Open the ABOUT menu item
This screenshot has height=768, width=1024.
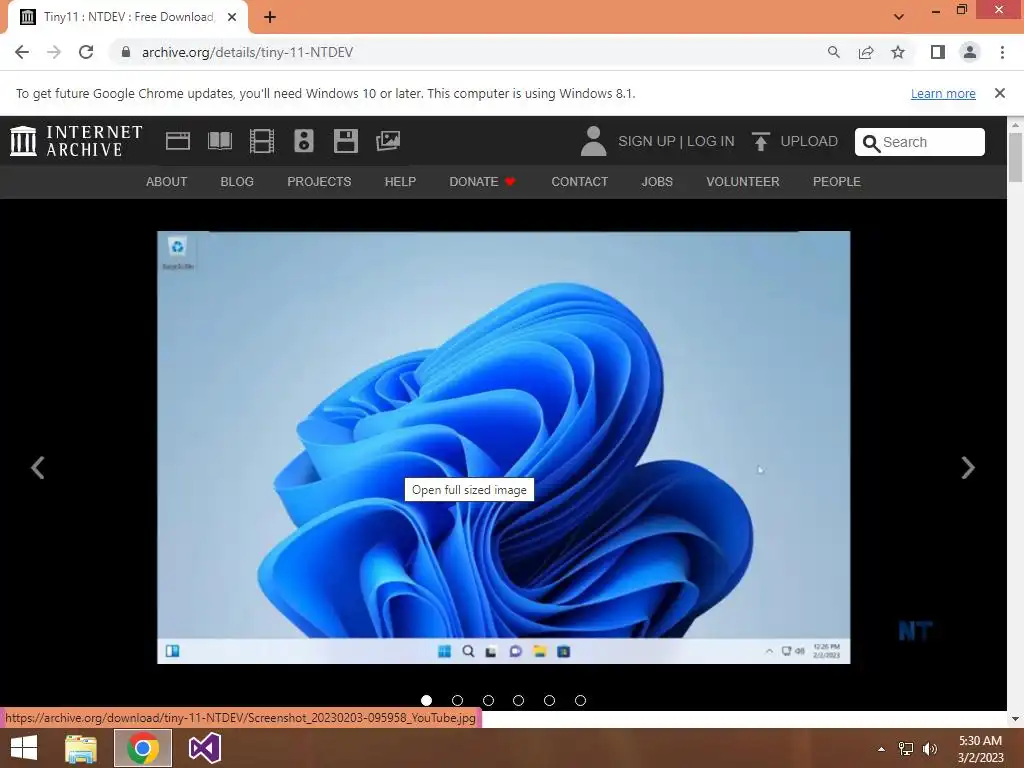(167, 182)
